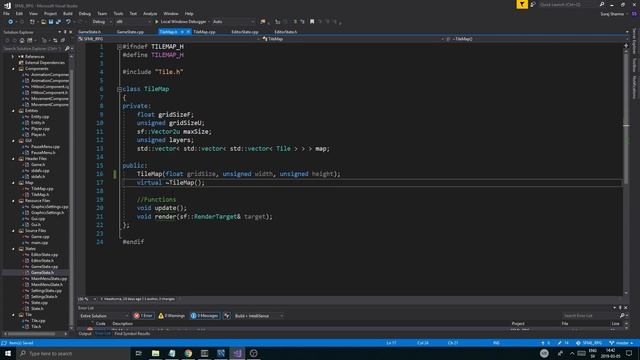Click the Navigate Backward toolbar icon
Screen dimensions: 640x360
point(10,22)
